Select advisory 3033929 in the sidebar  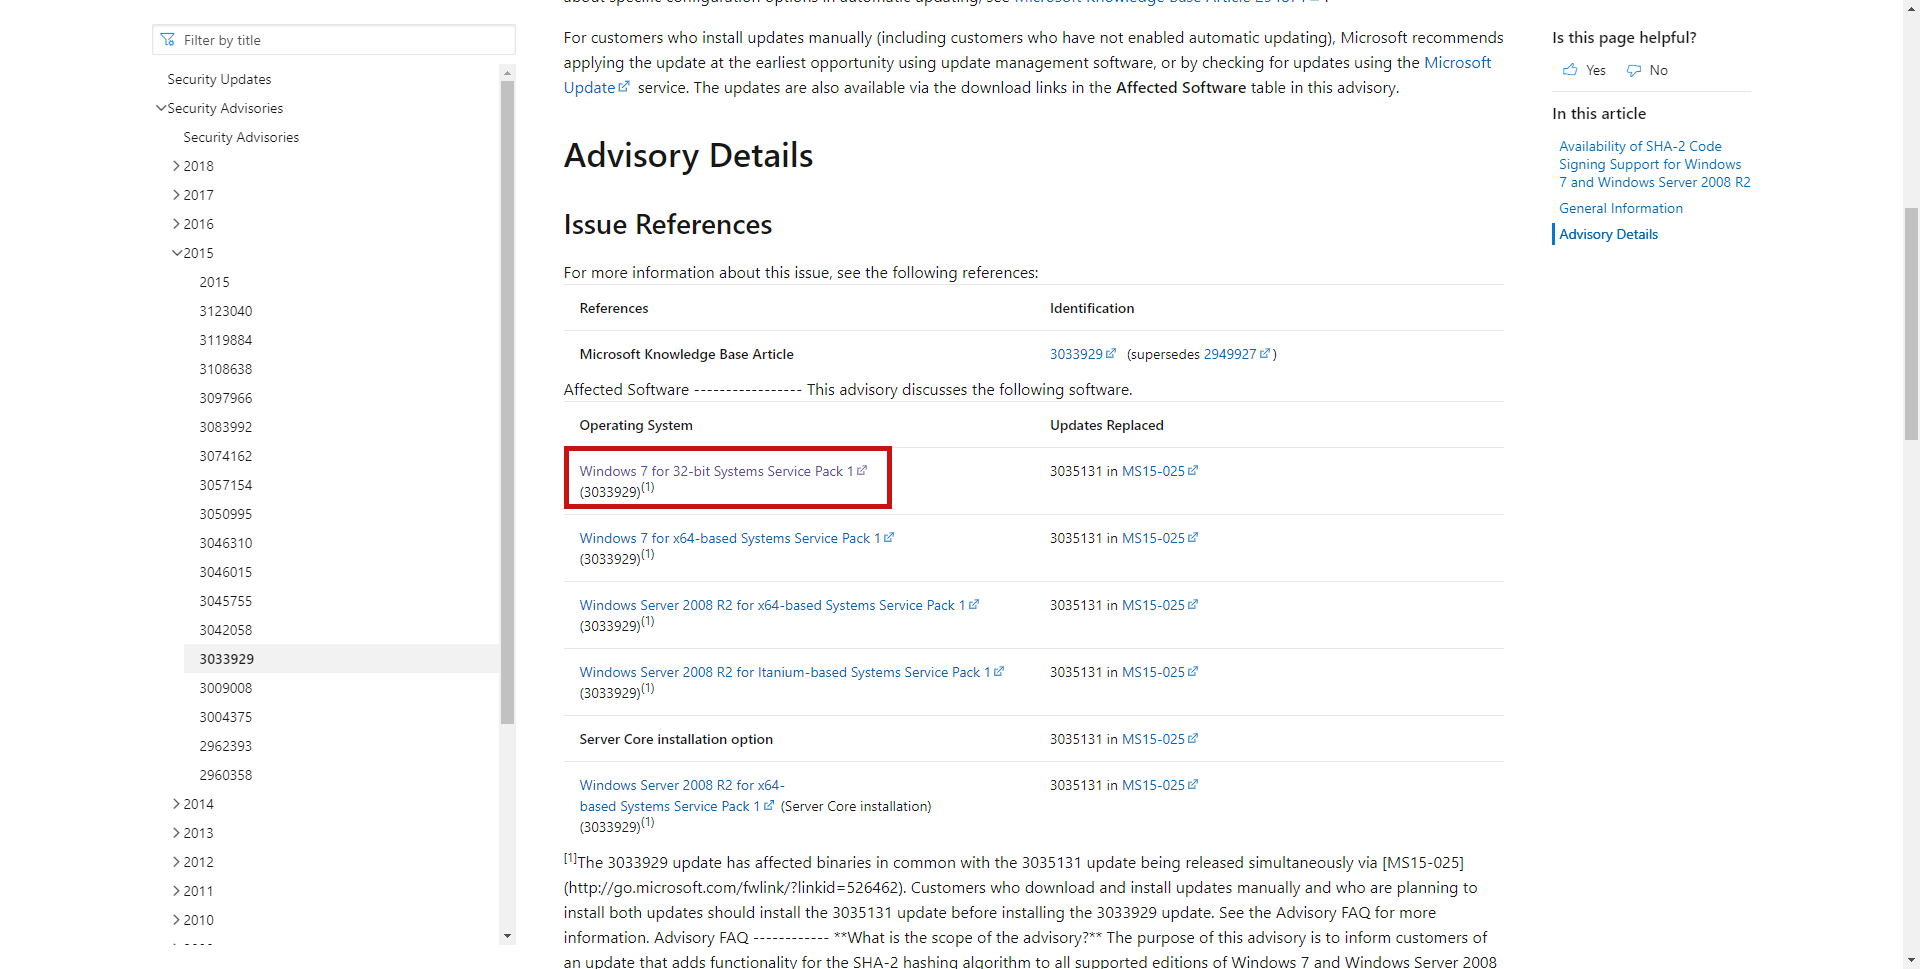[227, 659]
